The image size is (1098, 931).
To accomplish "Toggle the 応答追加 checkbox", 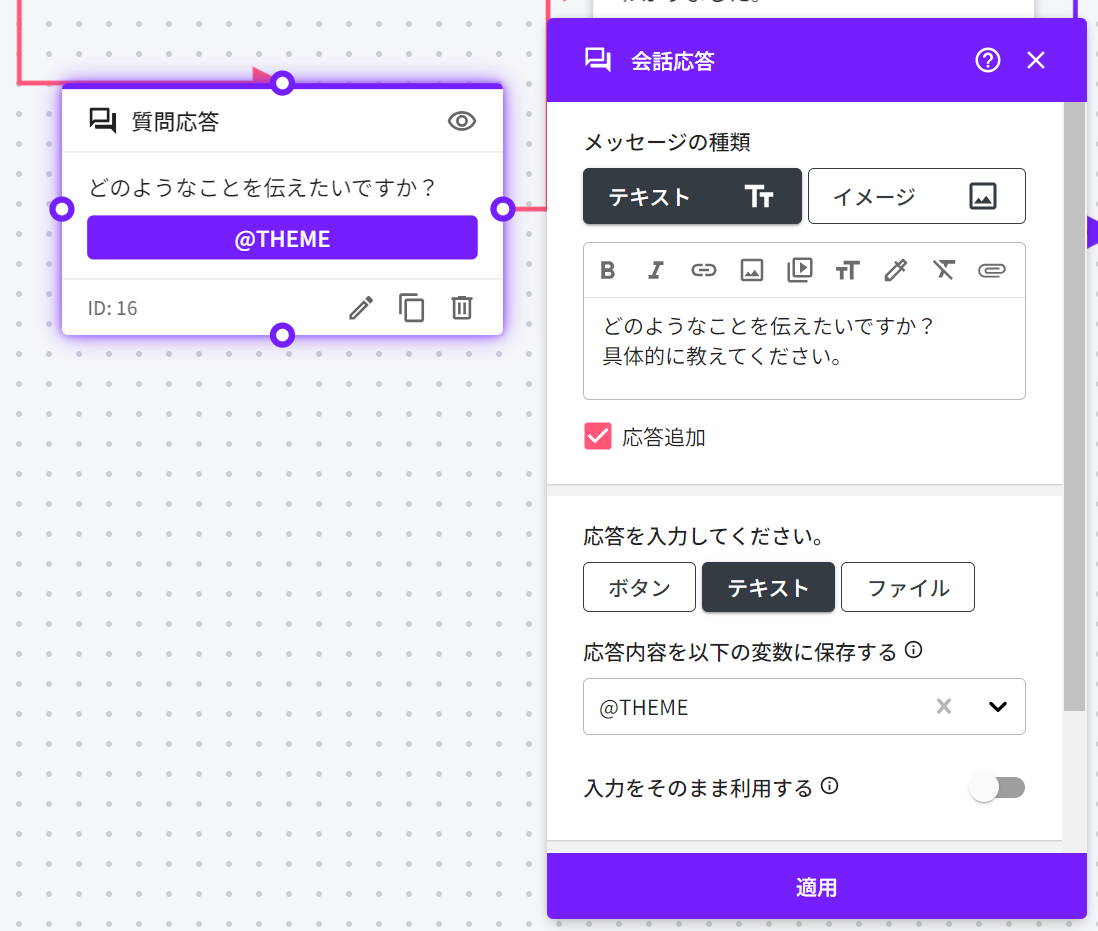I will (598, 437).
